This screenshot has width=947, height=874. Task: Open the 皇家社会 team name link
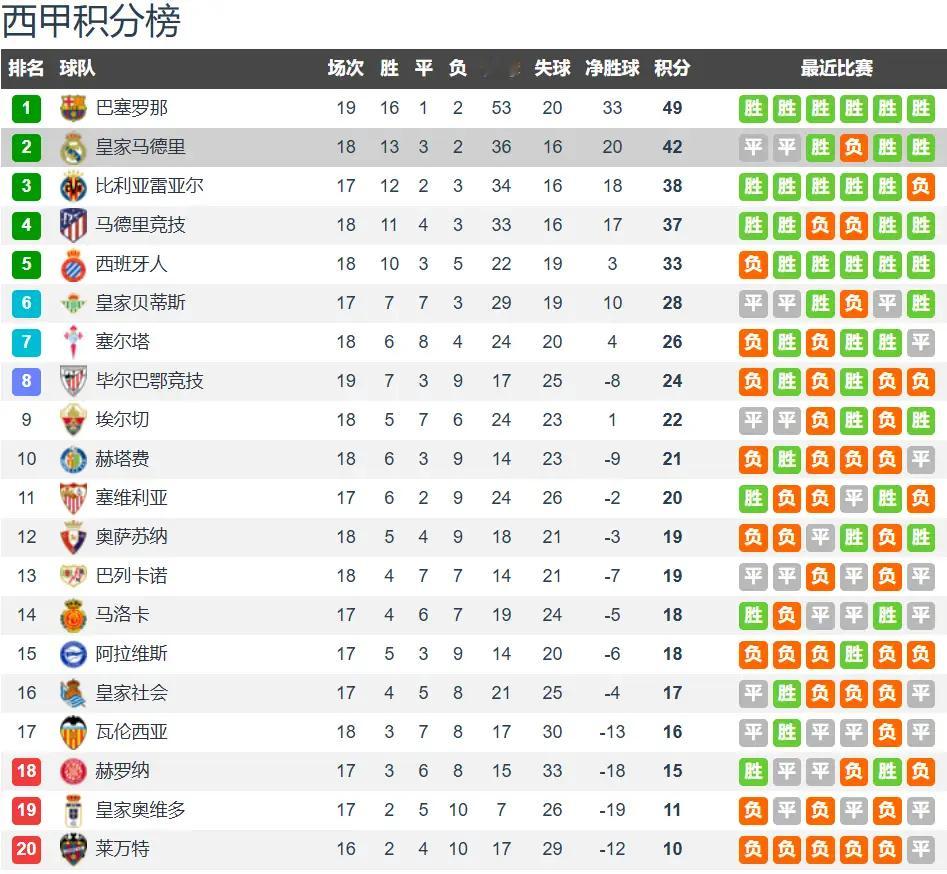(132, 693)
